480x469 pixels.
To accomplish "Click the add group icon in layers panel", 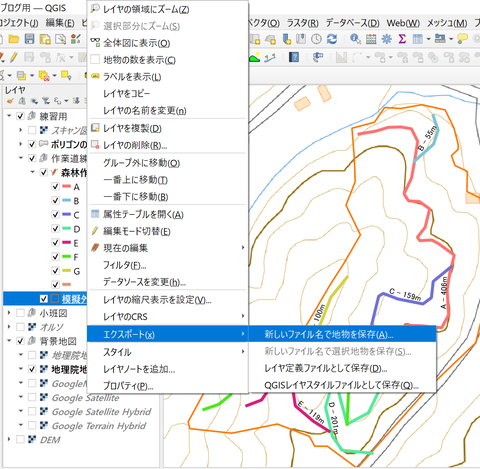I will click(22, 101).
